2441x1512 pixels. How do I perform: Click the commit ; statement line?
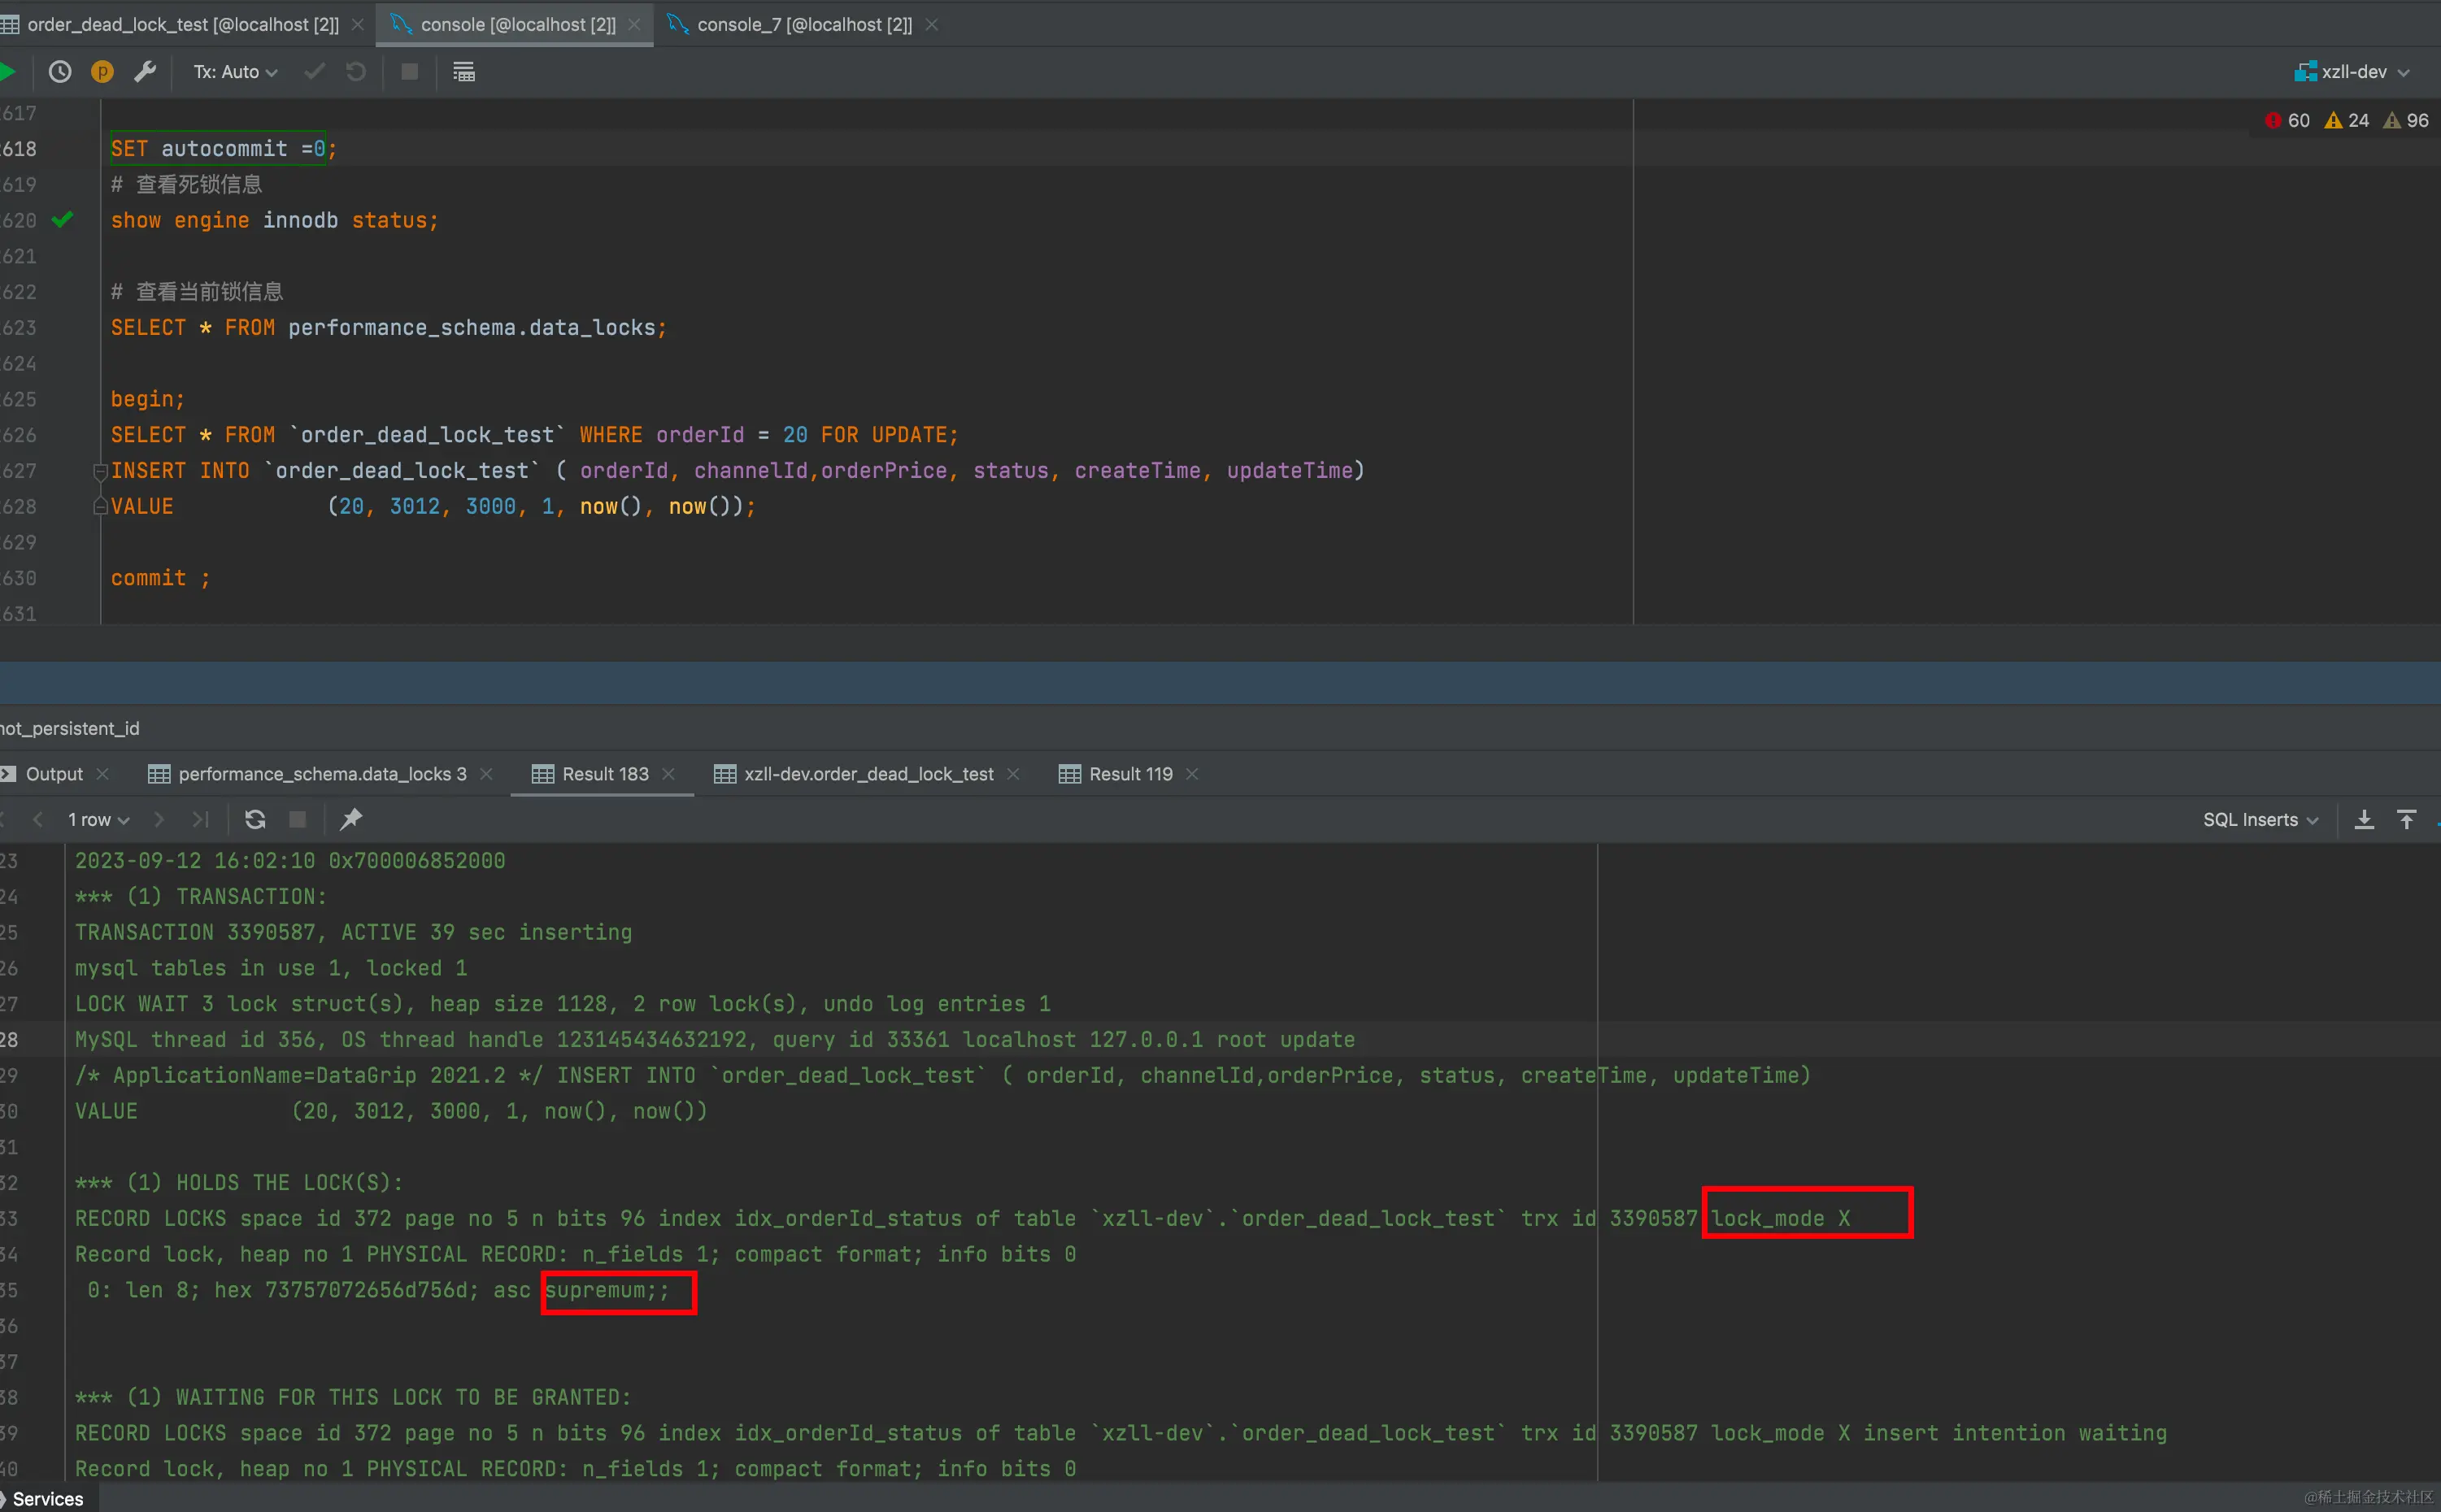coord(160,578)
